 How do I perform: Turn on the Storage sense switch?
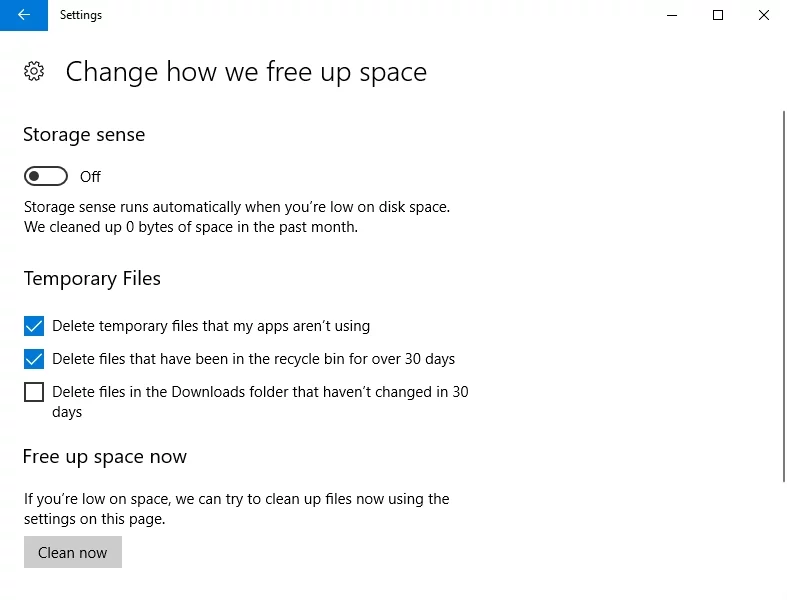coord(46,177)
